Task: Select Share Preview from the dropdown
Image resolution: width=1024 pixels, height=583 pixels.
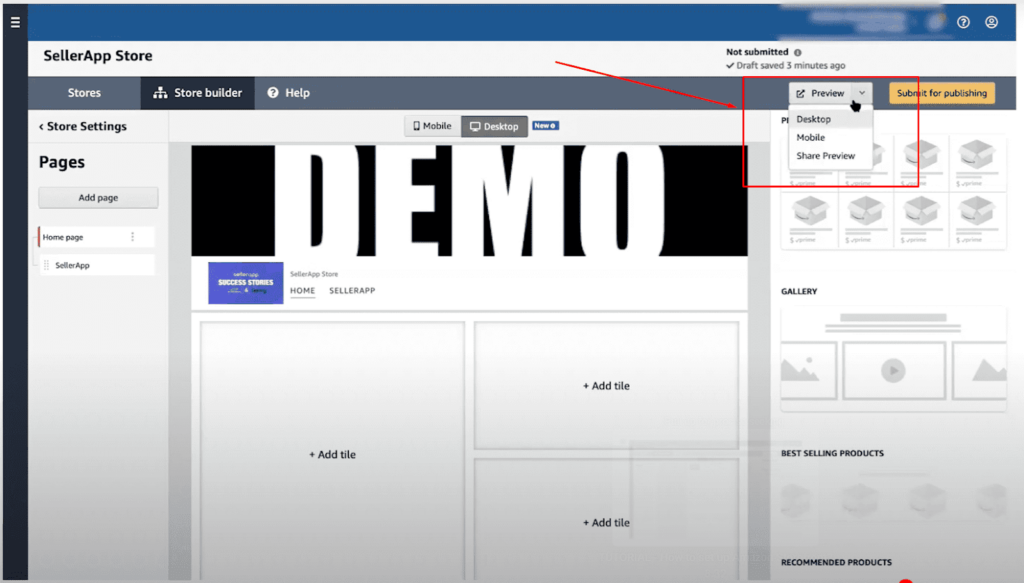Action: (826, 156)
